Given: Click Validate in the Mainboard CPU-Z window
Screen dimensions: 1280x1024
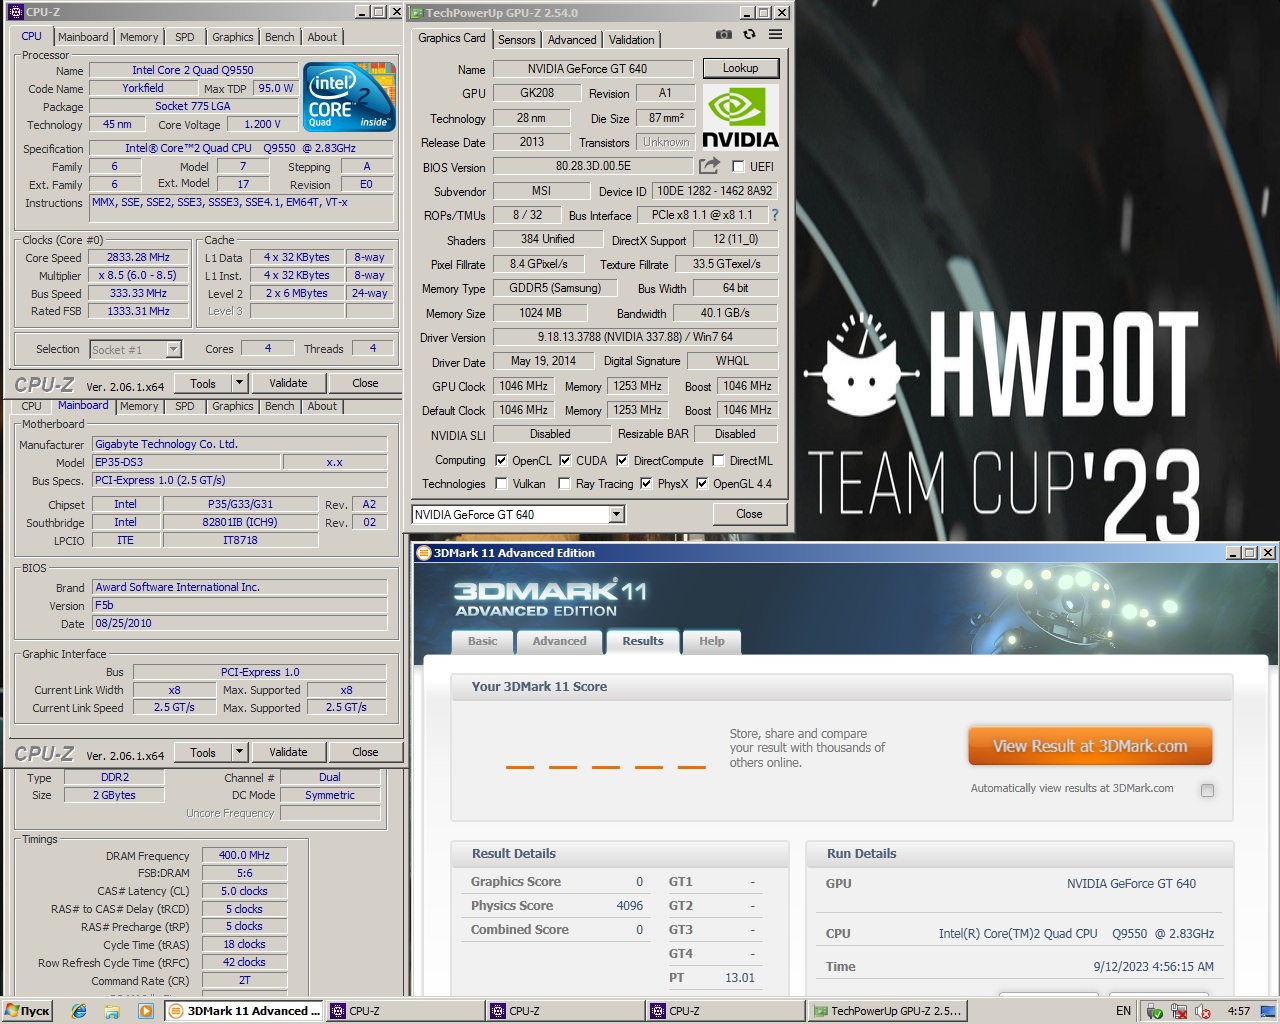Looking at the screenshot, I should (x=288, y=752).
